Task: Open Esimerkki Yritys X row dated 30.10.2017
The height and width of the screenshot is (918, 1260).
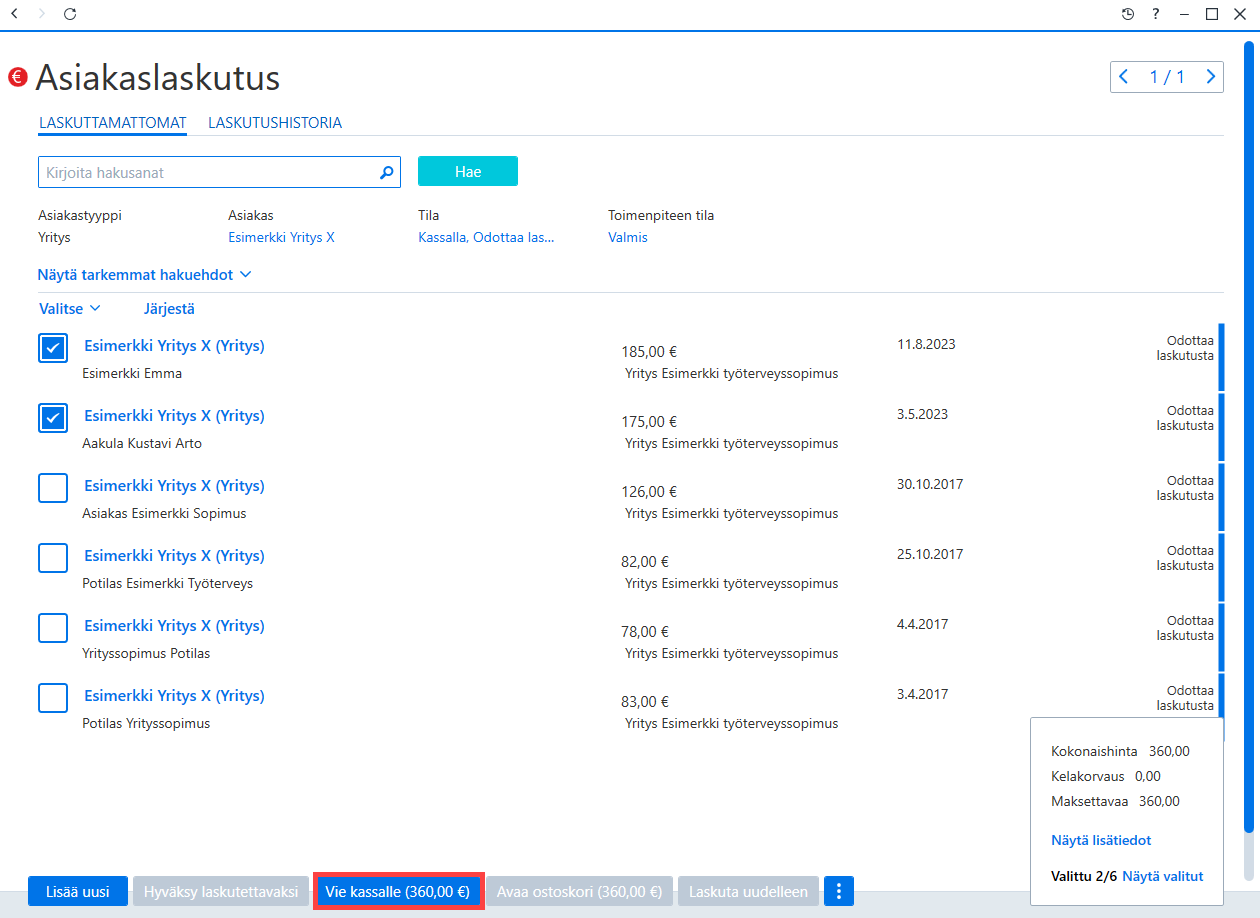Action: pos(174,486)
